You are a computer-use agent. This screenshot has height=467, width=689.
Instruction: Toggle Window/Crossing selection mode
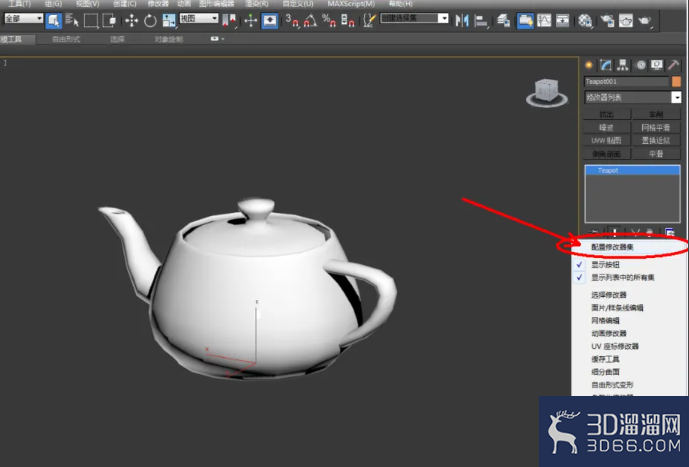coord(109,20)
